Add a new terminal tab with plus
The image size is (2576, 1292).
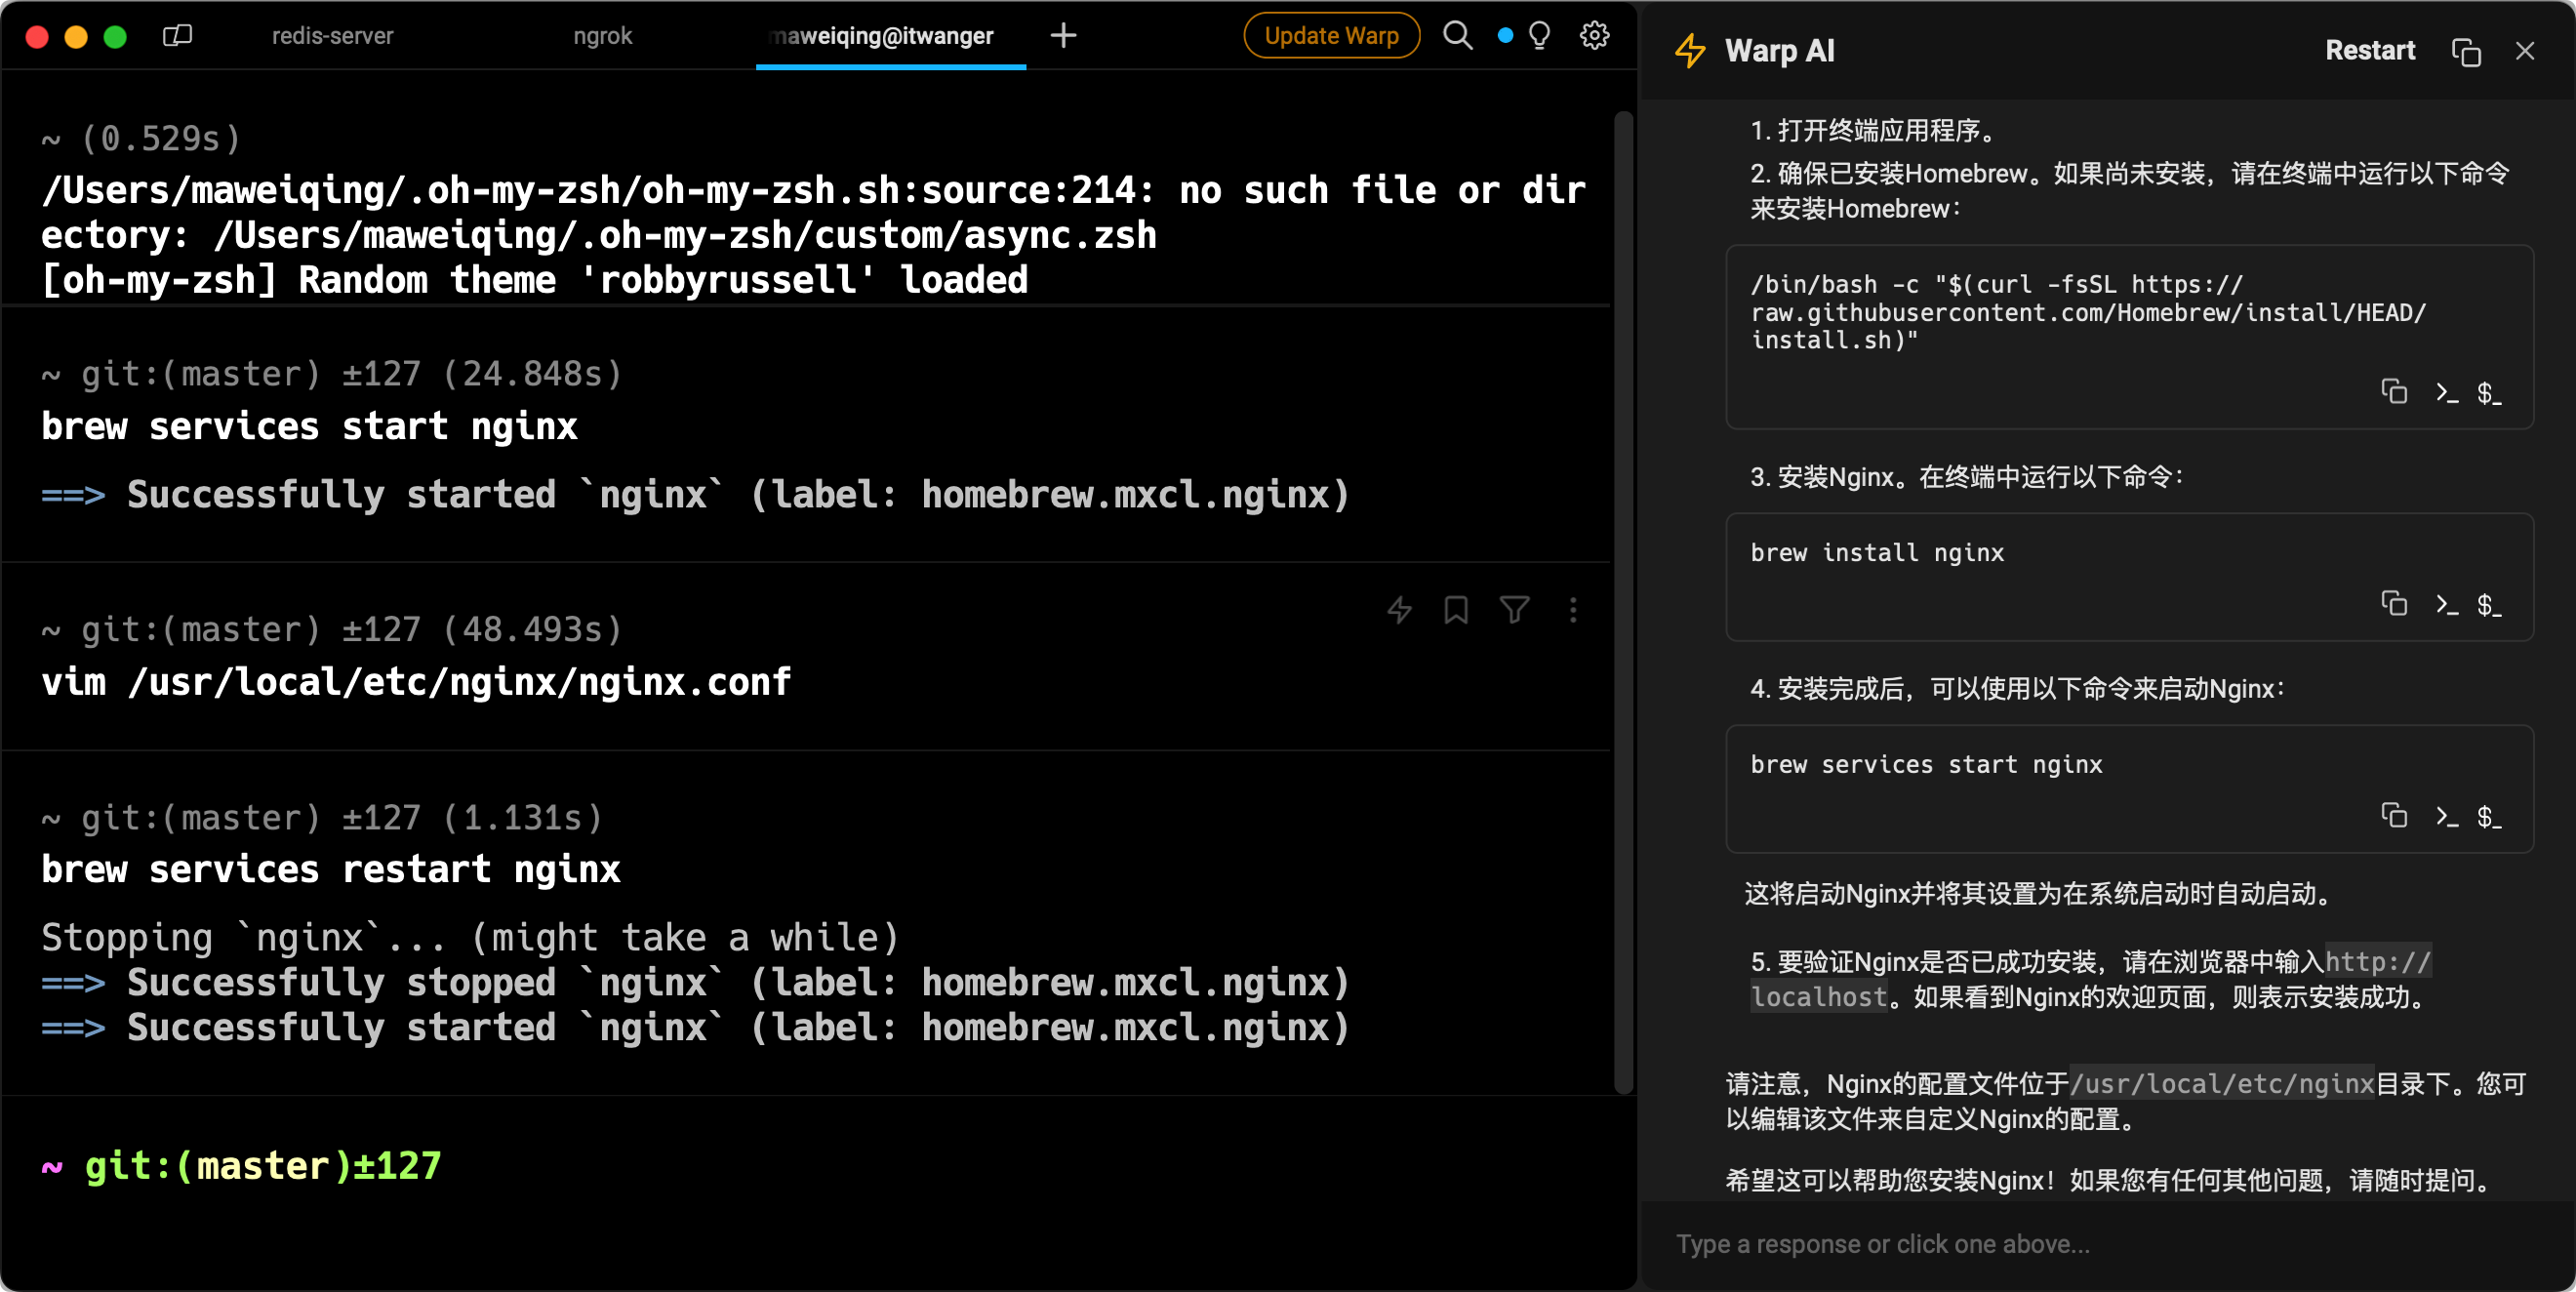(1063, 36)
